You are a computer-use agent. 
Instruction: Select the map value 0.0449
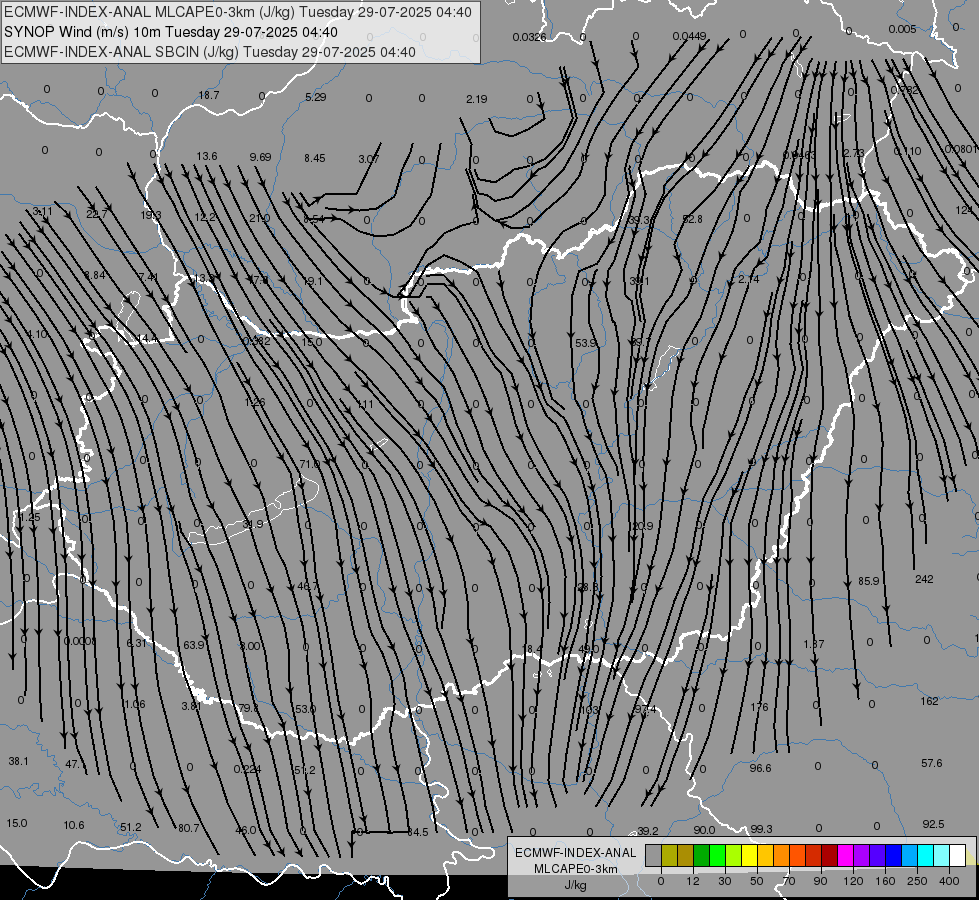tap(689, 36)
